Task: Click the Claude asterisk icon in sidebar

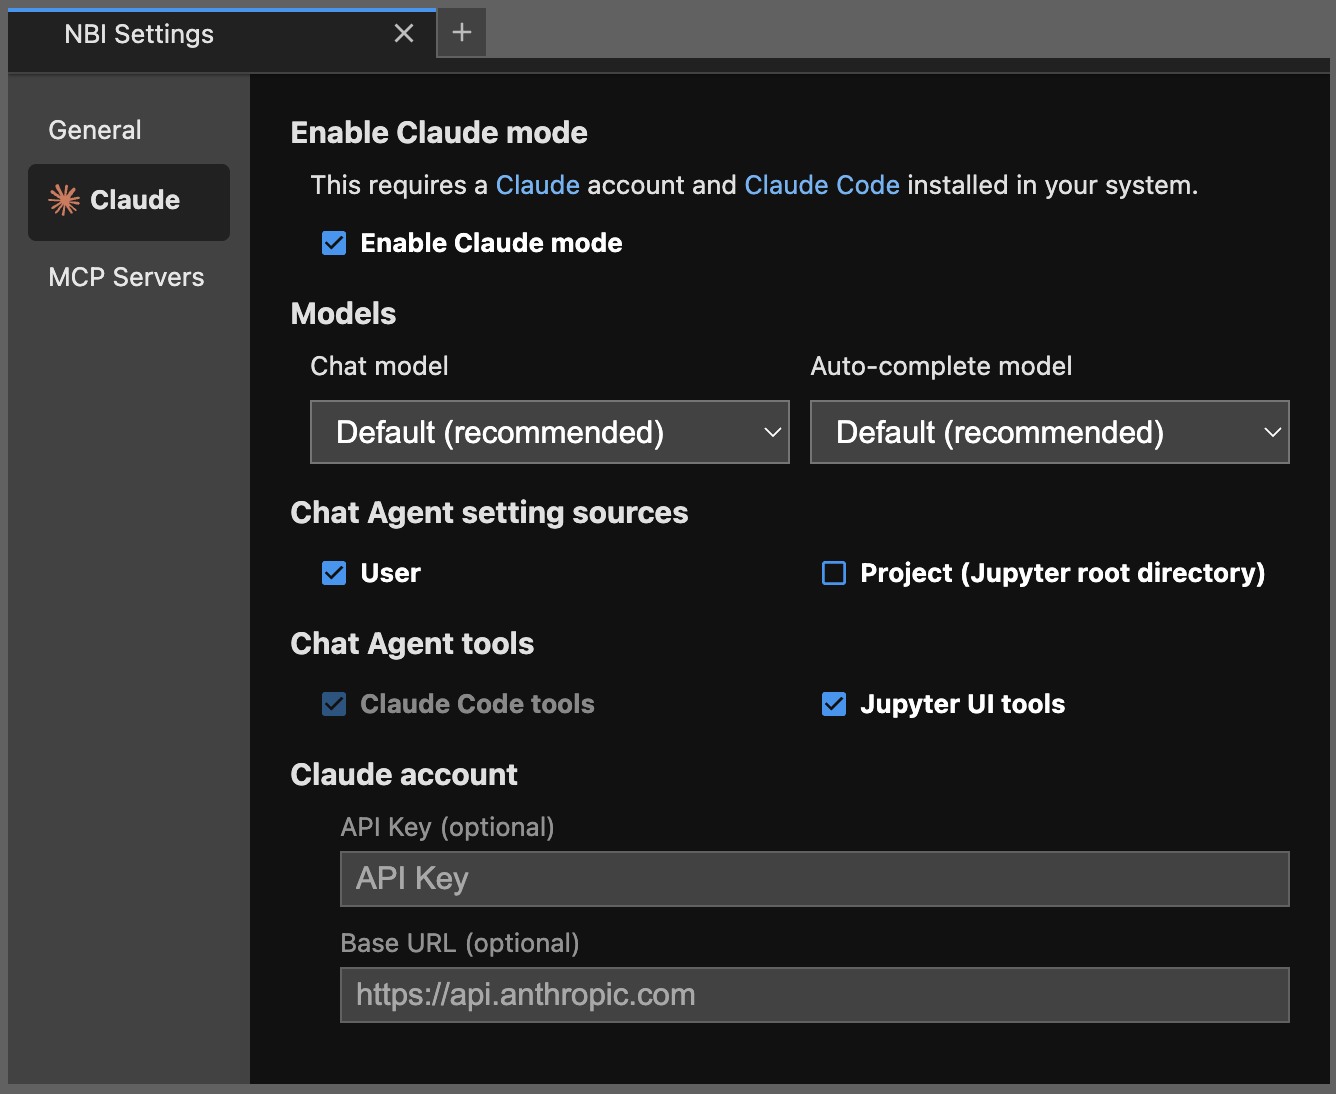Action: (64, 200)
